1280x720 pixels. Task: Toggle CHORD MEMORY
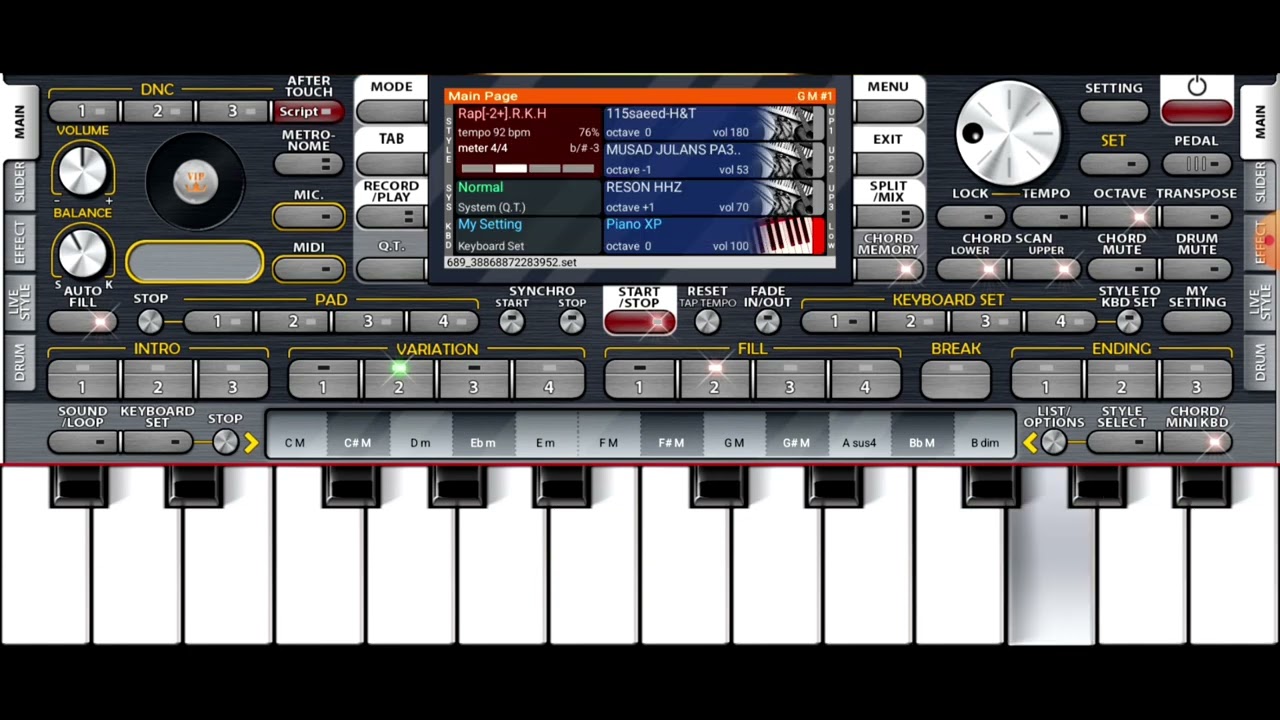(x=888, y=269)
